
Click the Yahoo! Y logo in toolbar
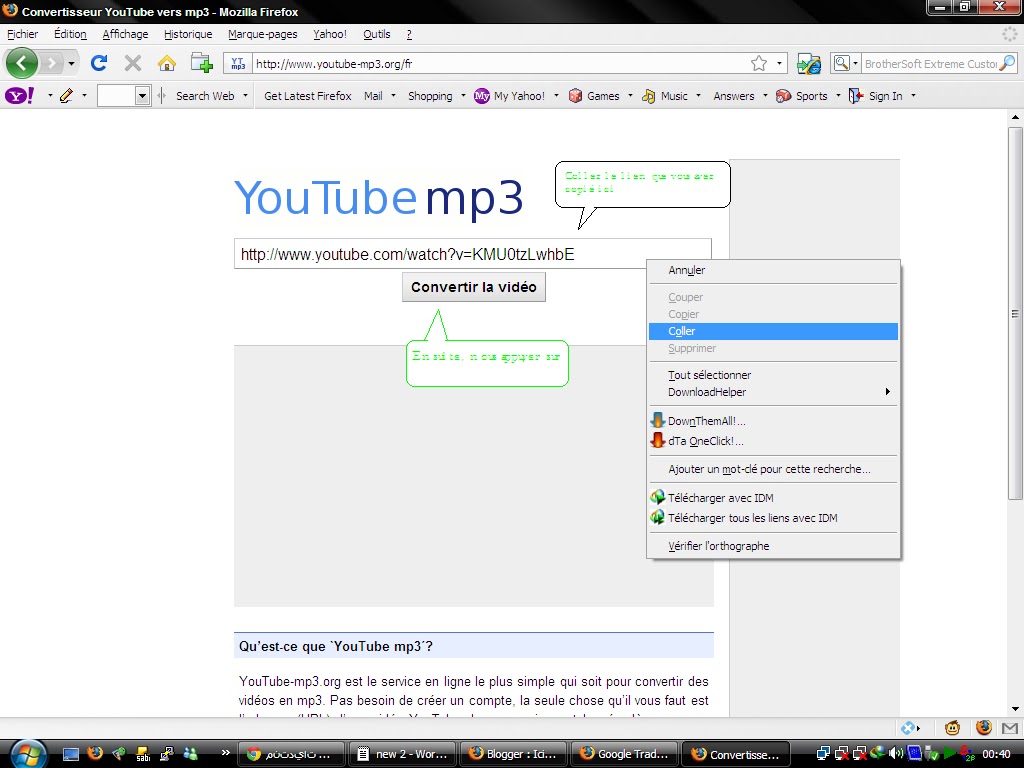click(x=20, y=96)
